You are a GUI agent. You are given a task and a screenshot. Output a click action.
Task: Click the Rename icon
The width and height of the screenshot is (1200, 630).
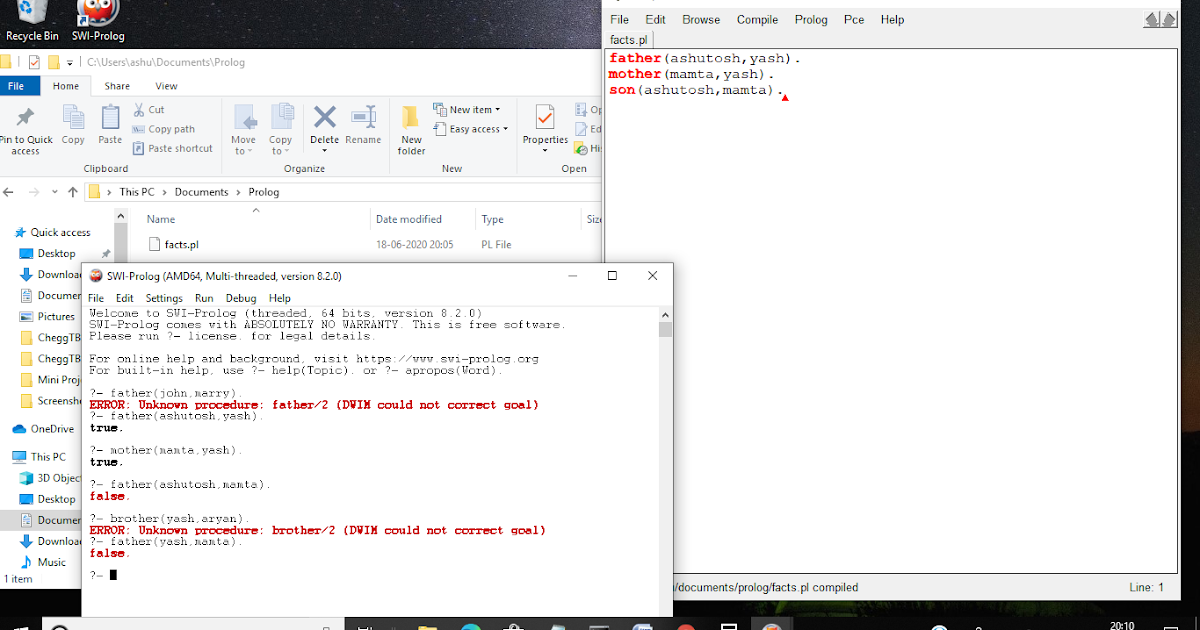363,126
